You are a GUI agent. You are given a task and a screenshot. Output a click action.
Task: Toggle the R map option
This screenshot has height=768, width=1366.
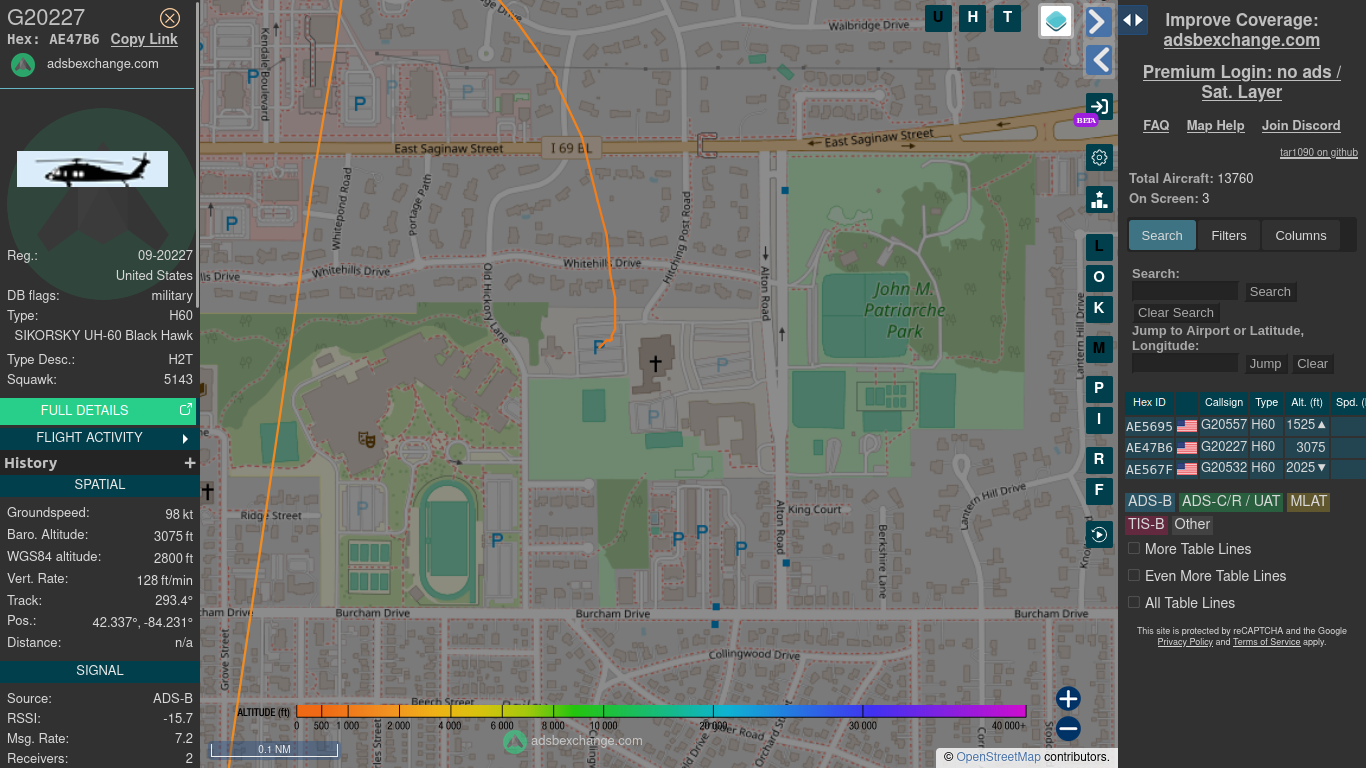pos(1099,459)
